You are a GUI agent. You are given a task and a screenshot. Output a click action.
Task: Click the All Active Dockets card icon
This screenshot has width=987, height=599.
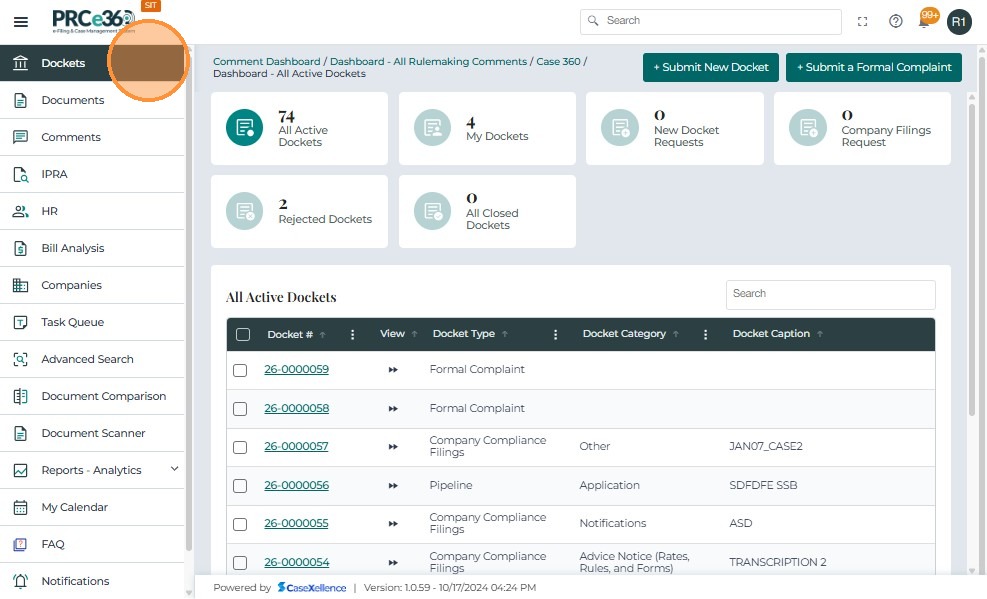244,128
